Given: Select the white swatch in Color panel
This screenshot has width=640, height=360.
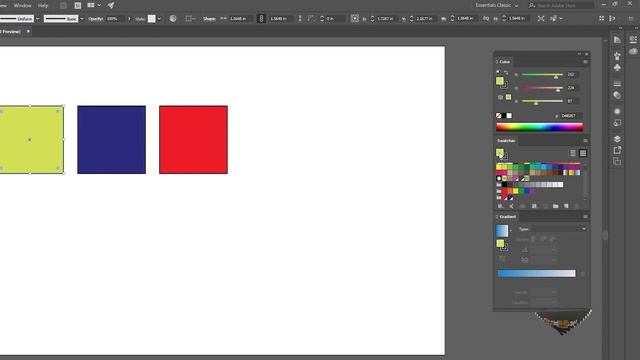Looking at the screenshot, I should (x=509, y=116).
